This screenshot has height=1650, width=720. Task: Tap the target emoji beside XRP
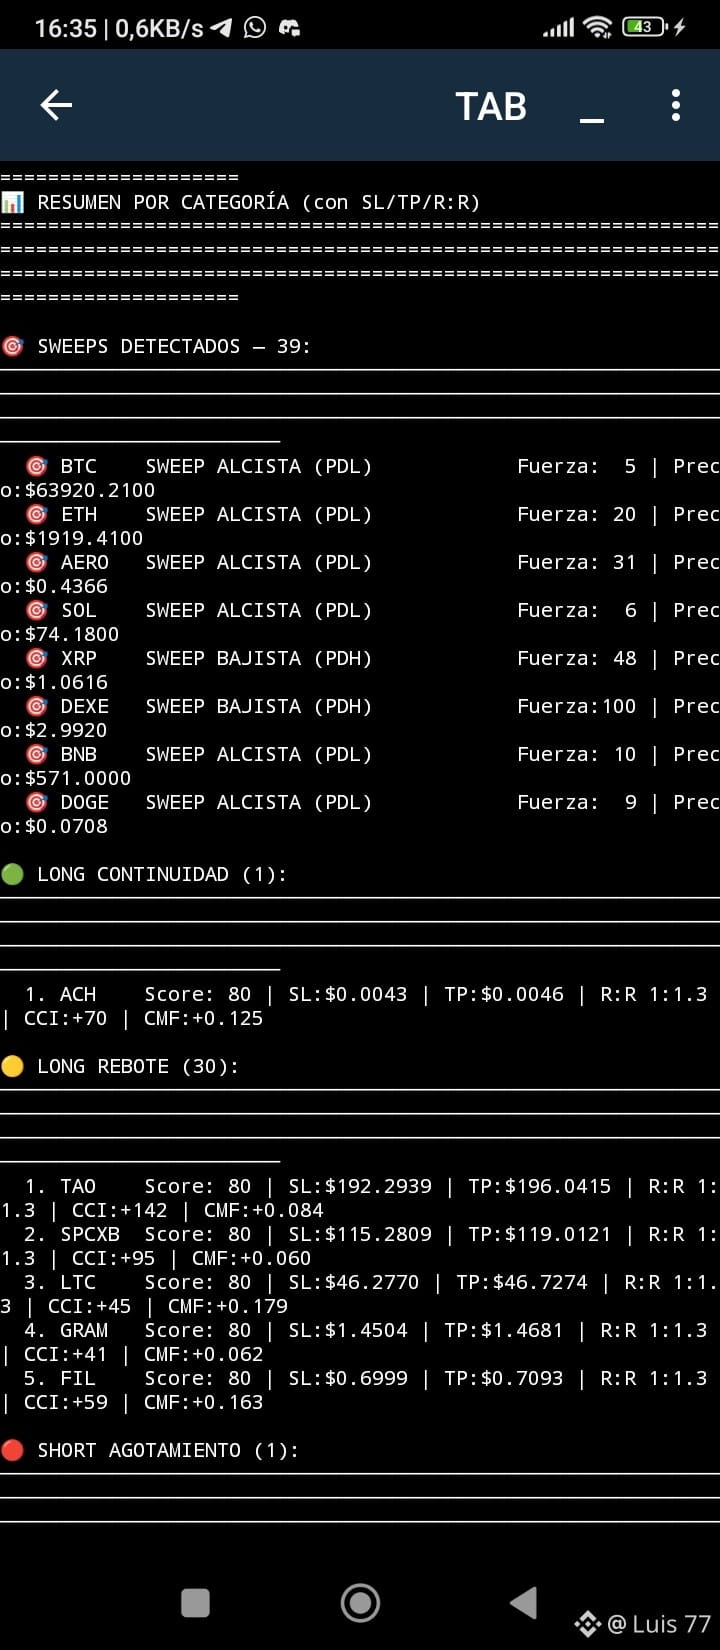pos(36,658)
